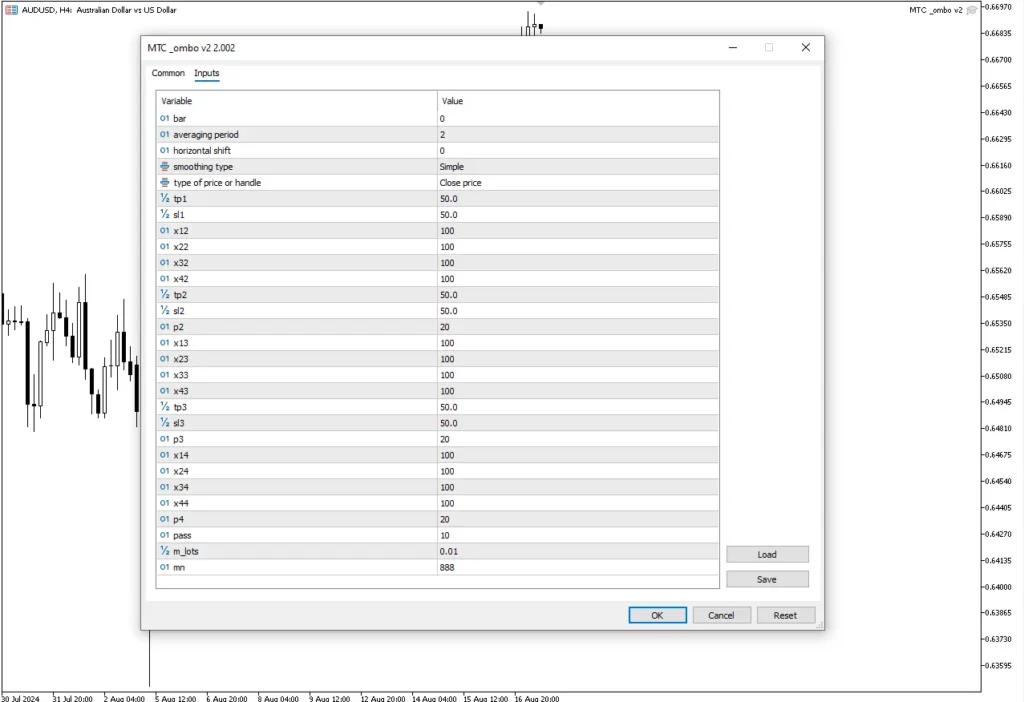Click the integer icon beside x12

[165, 231]
